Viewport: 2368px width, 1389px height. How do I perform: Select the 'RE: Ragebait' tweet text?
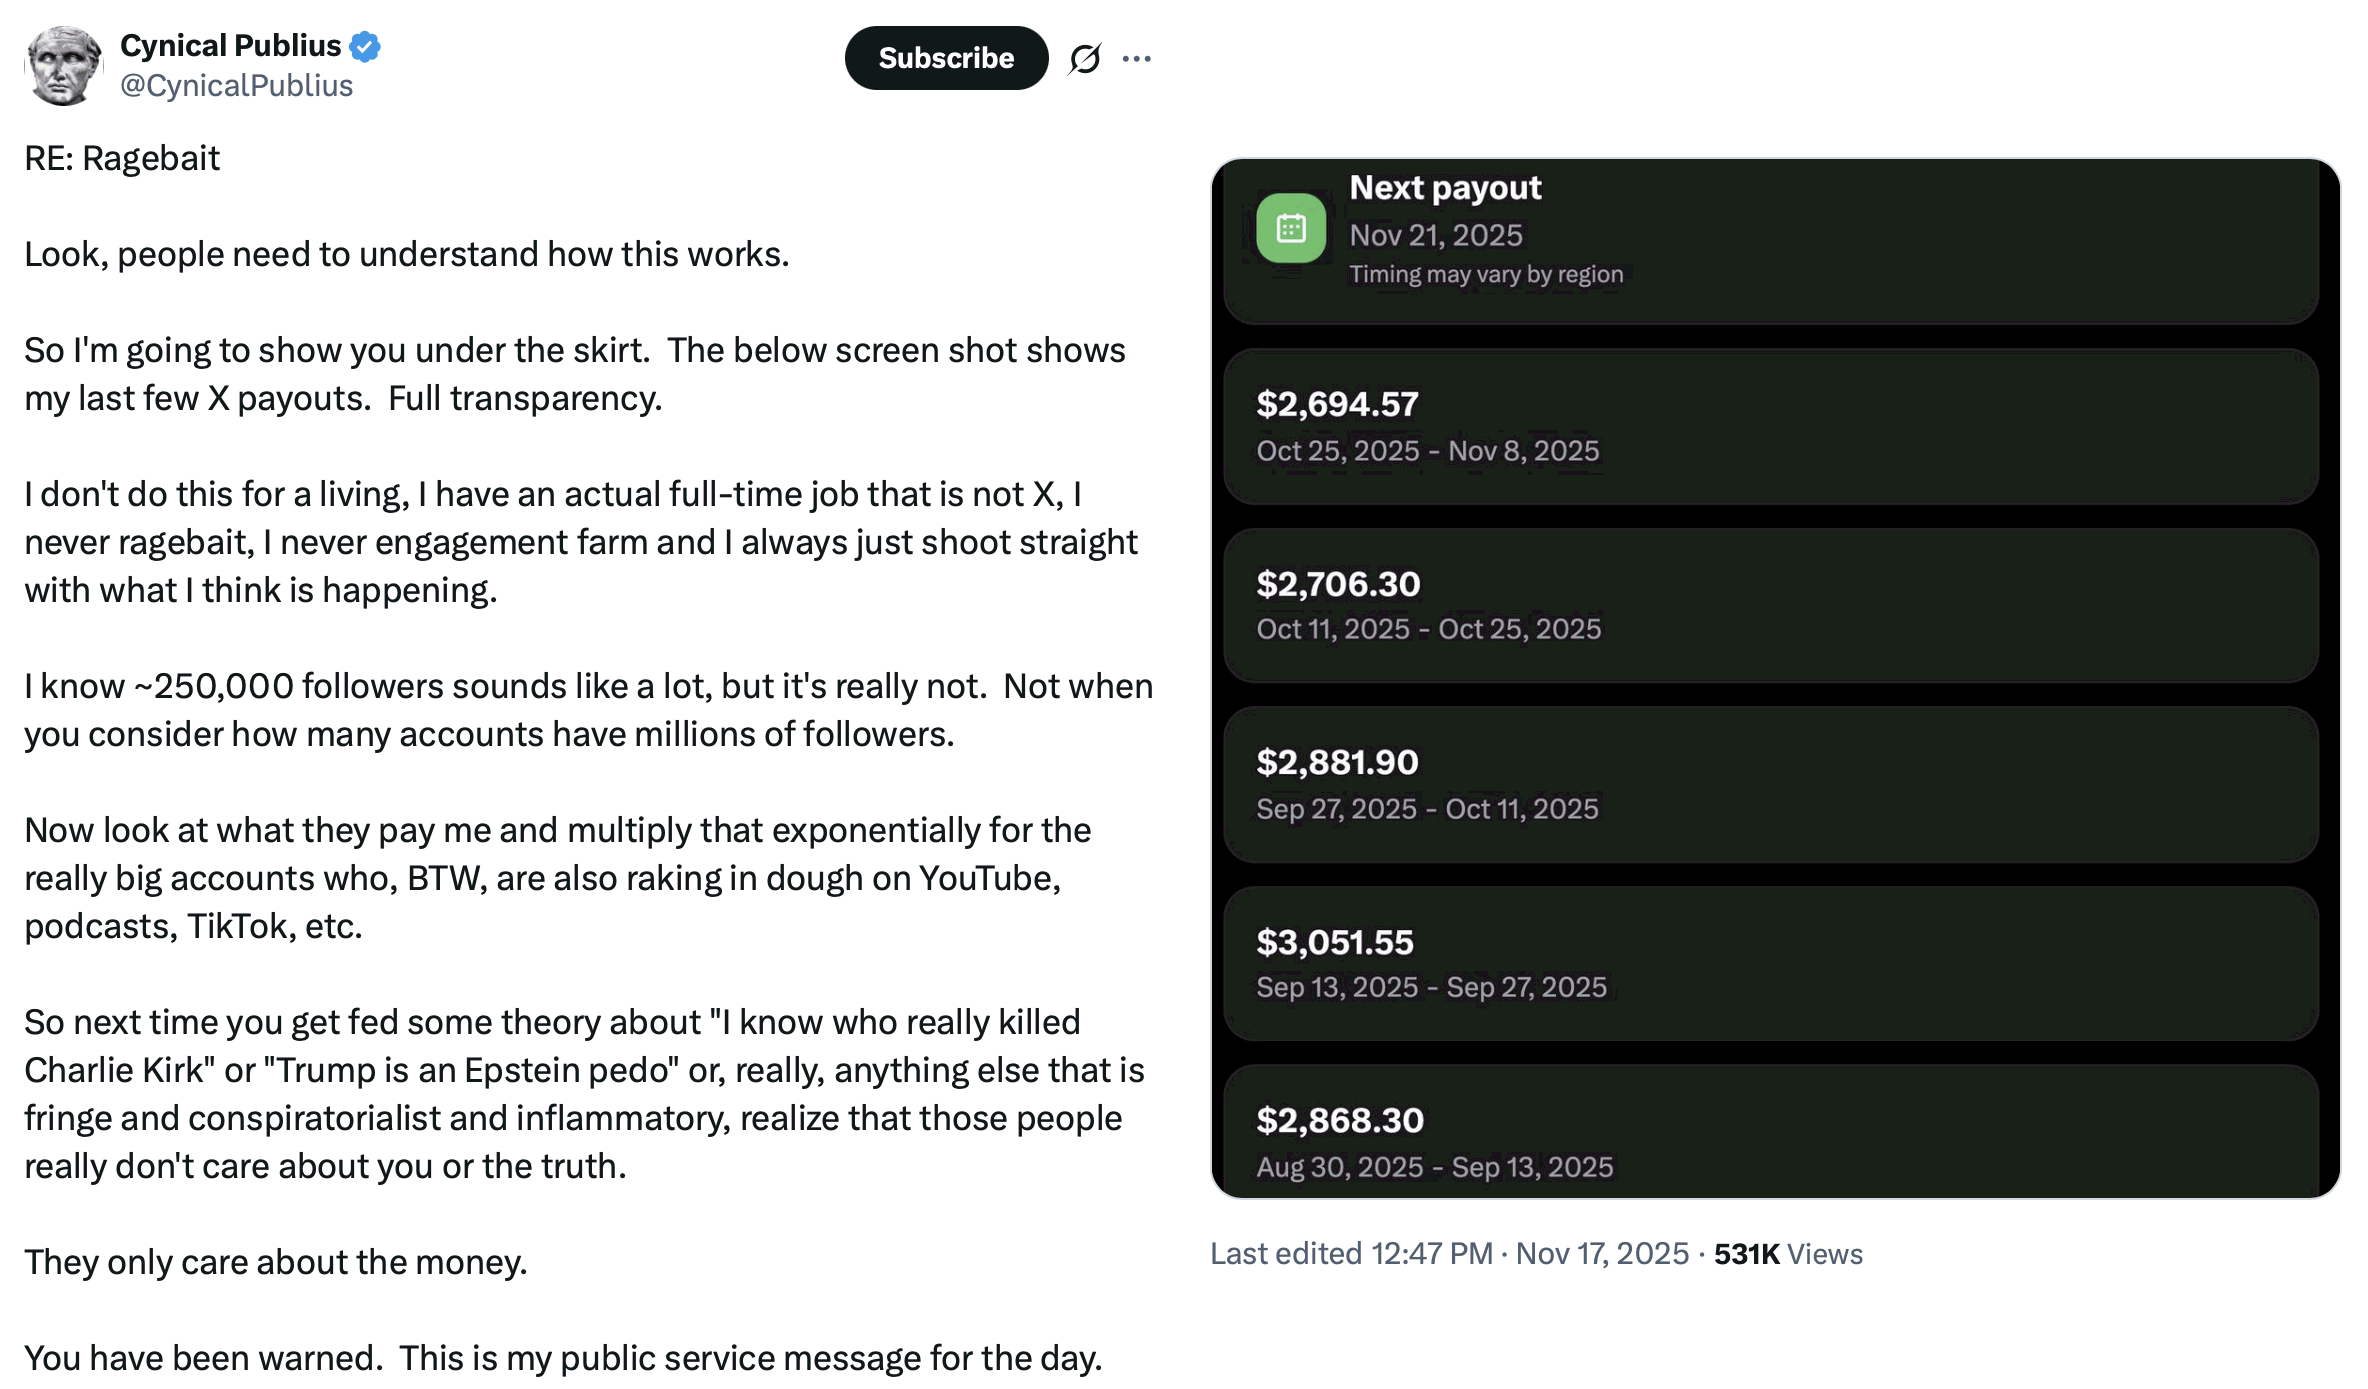coord(122,157)
